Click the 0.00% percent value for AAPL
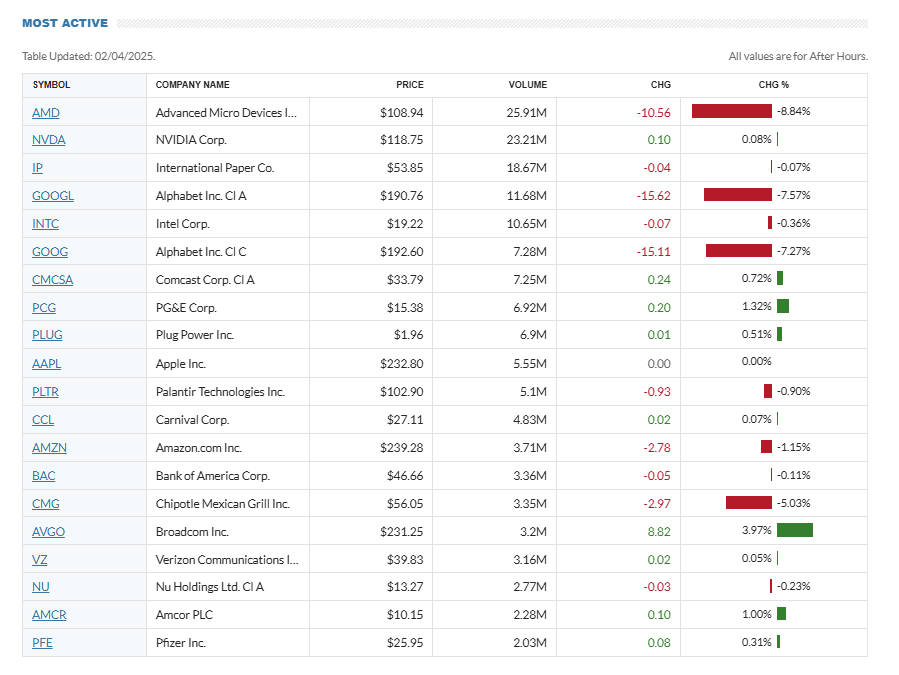 (756, 362)
